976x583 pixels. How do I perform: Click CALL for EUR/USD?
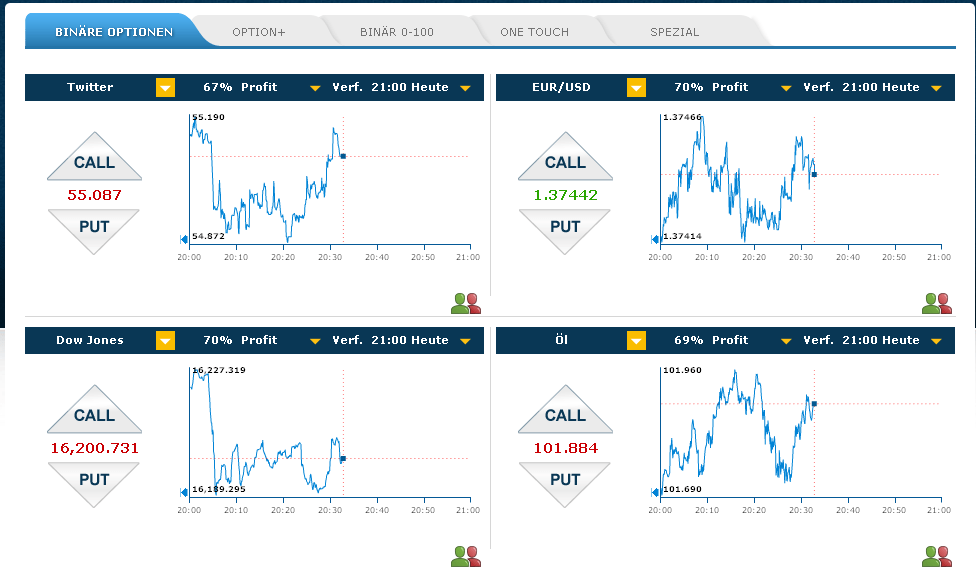565,159
